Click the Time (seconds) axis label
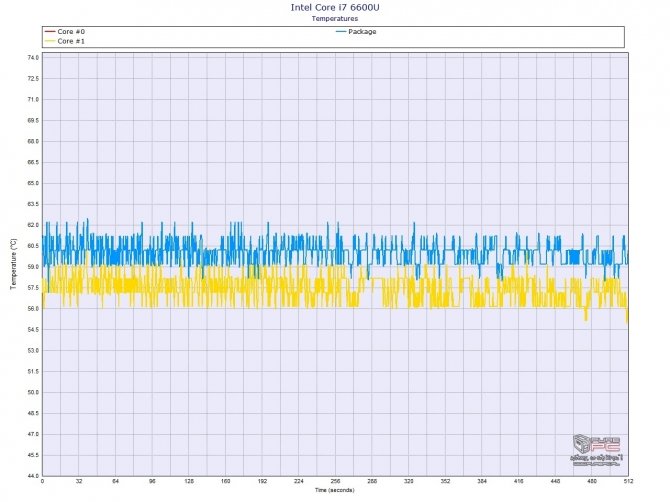The width and height of the screenshot is (670, 502). pyautogui.click(x=335, y=490)
